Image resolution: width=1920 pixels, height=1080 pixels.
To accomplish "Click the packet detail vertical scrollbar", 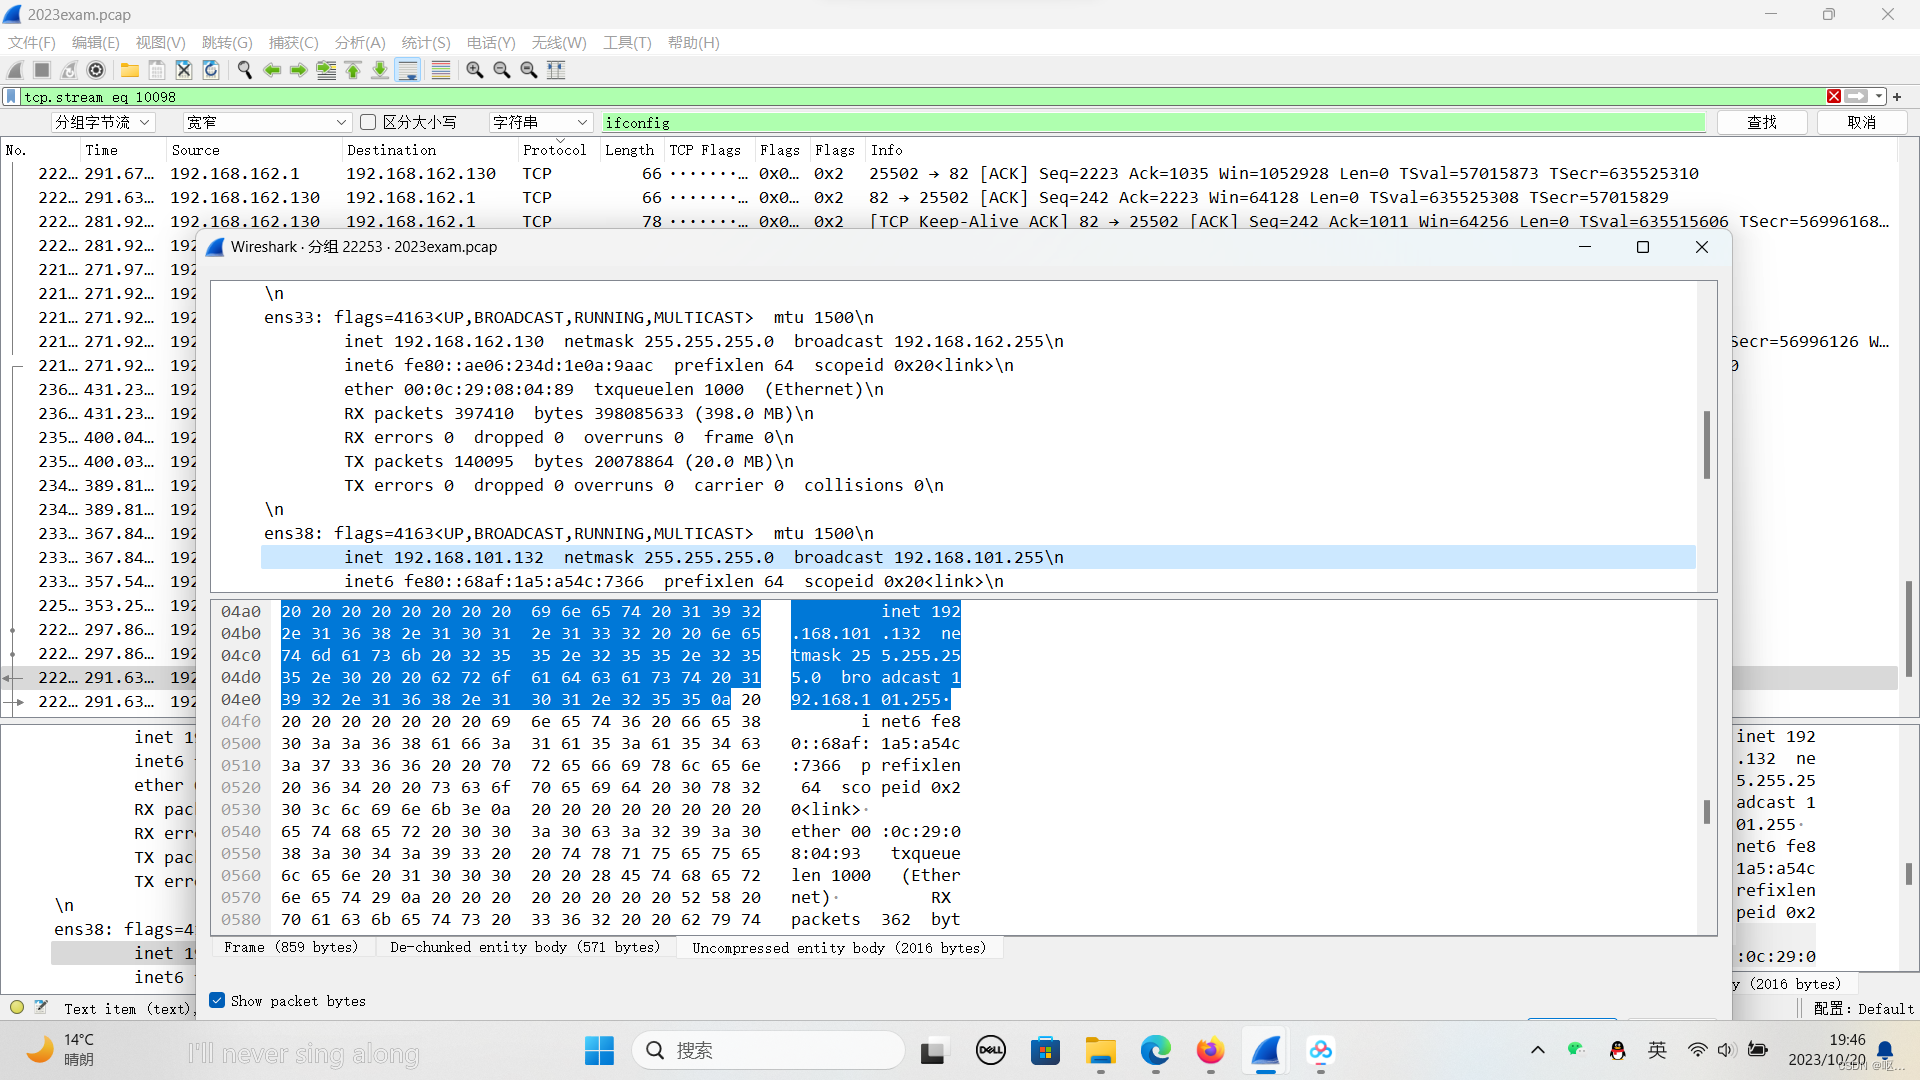I will click(x=1706, y=445).
